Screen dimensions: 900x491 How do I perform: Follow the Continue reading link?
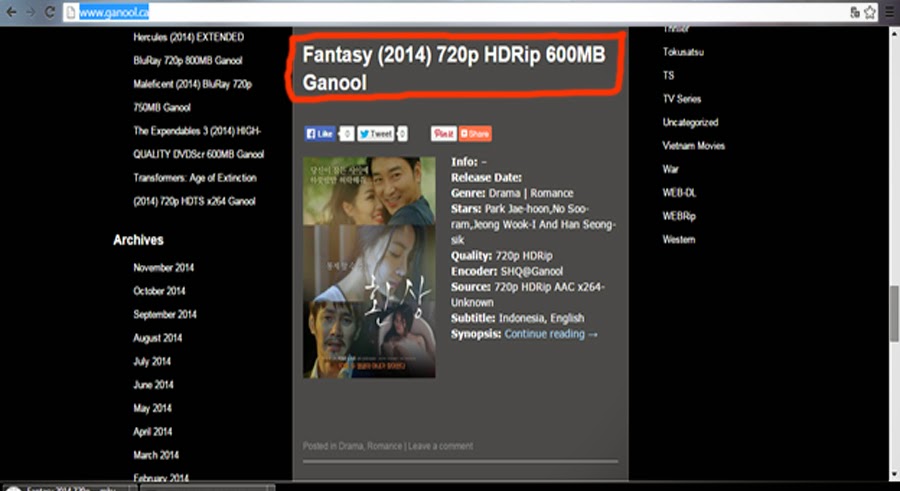pyautogui.click(x=551, y=334)
